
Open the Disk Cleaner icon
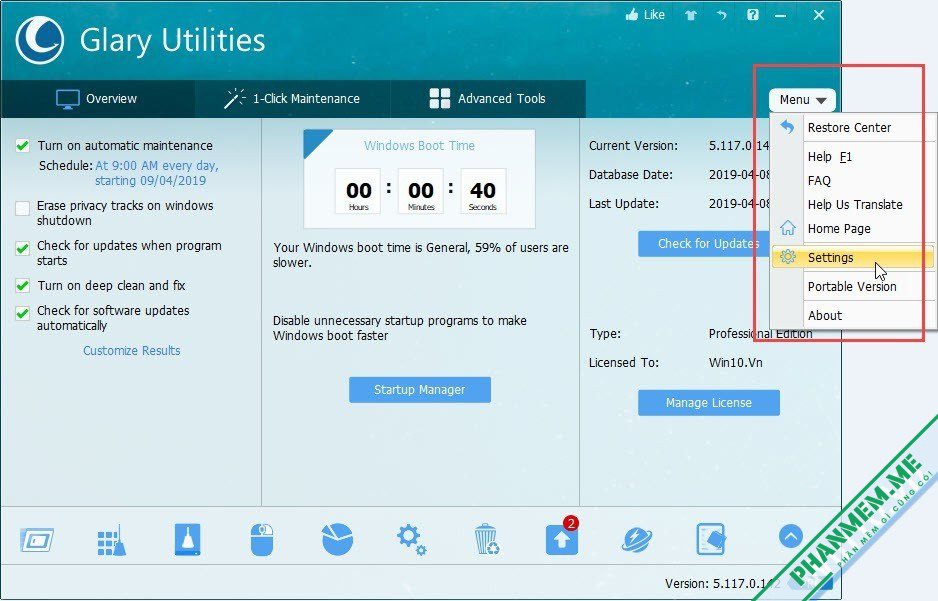[x=187, y=539]
